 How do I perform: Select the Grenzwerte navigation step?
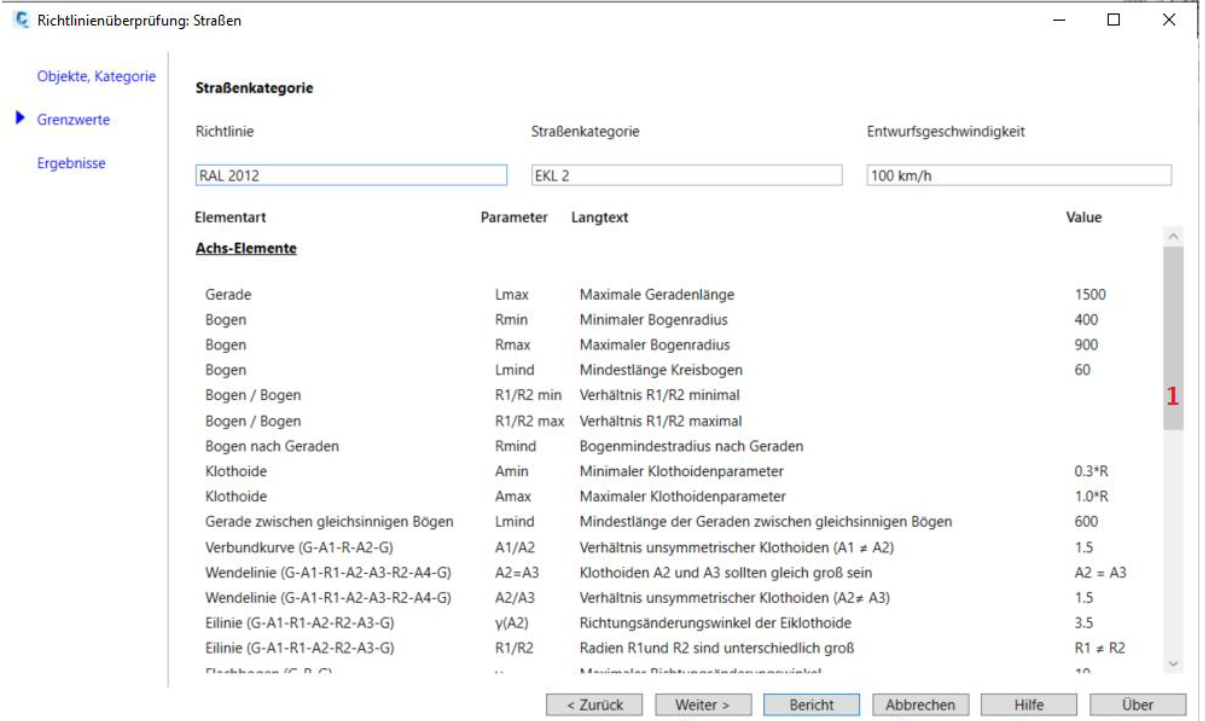(73, 120)
